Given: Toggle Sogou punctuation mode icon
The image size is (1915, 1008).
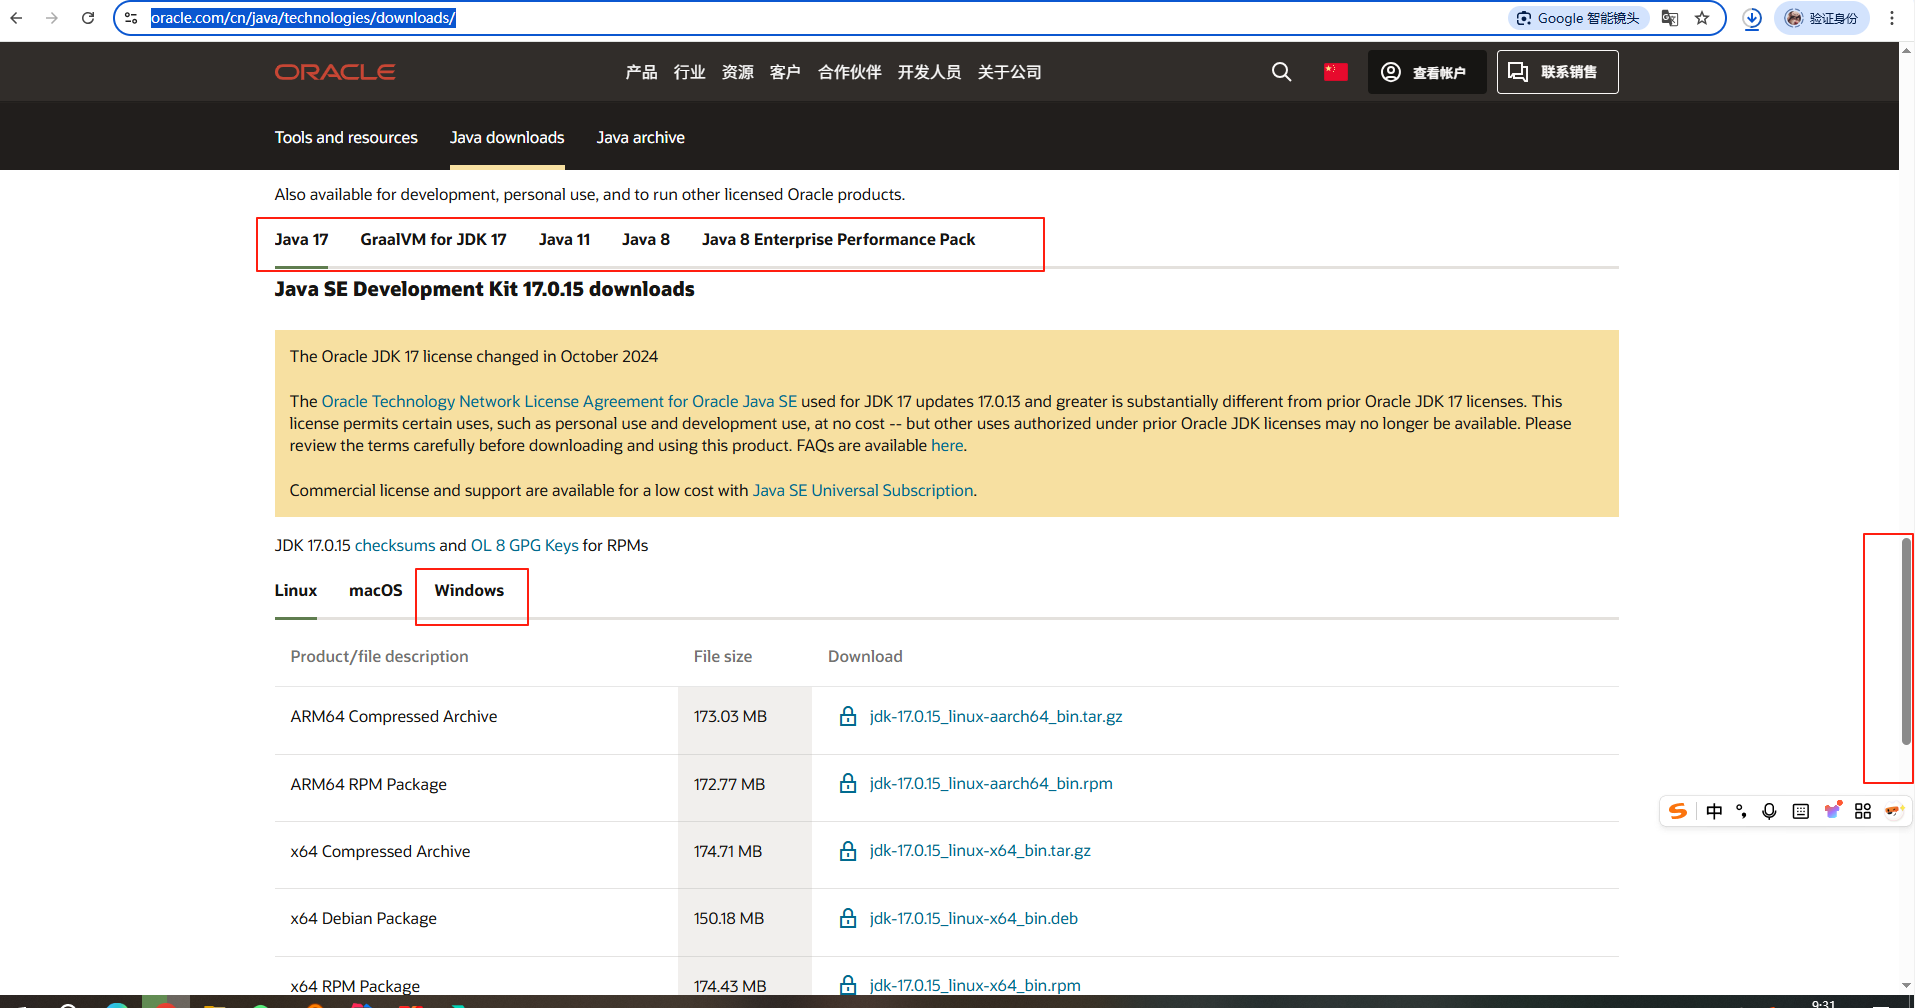Looking at the screenshot, I should 1741,811.
